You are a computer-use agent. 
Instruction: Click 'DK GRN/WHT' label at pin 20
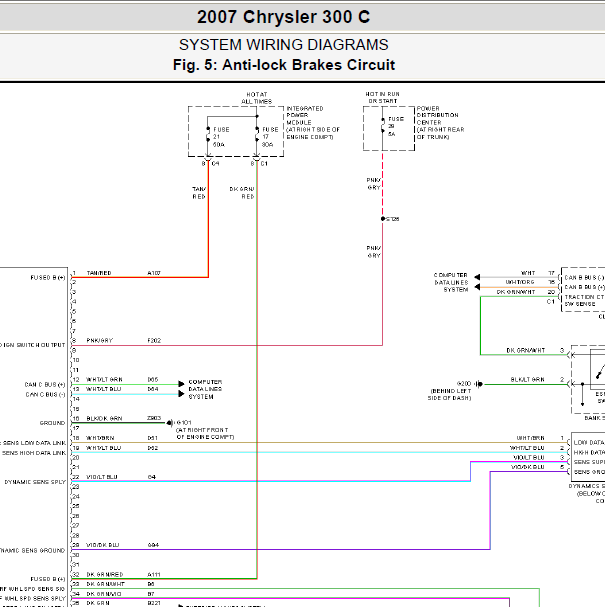[516, 292]
